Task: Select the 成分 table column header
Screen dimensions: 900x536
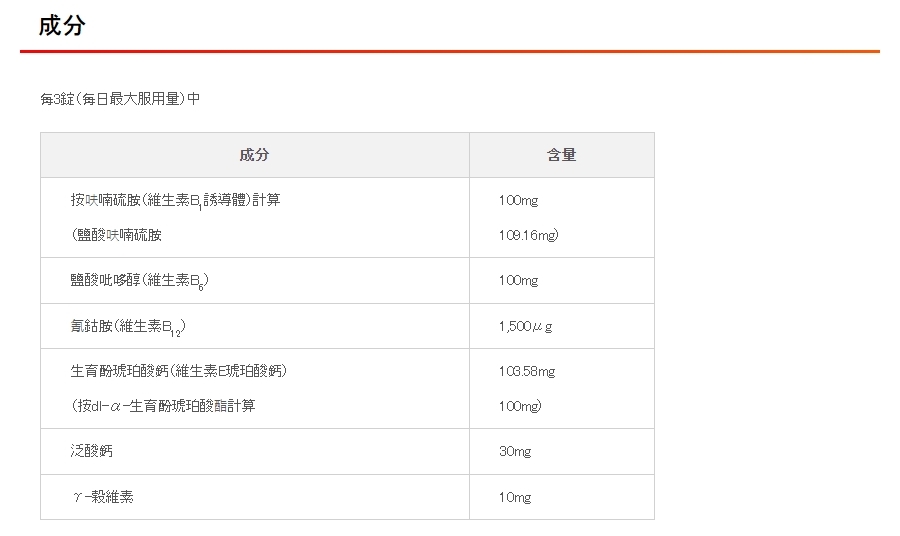Action: point(255,155)
